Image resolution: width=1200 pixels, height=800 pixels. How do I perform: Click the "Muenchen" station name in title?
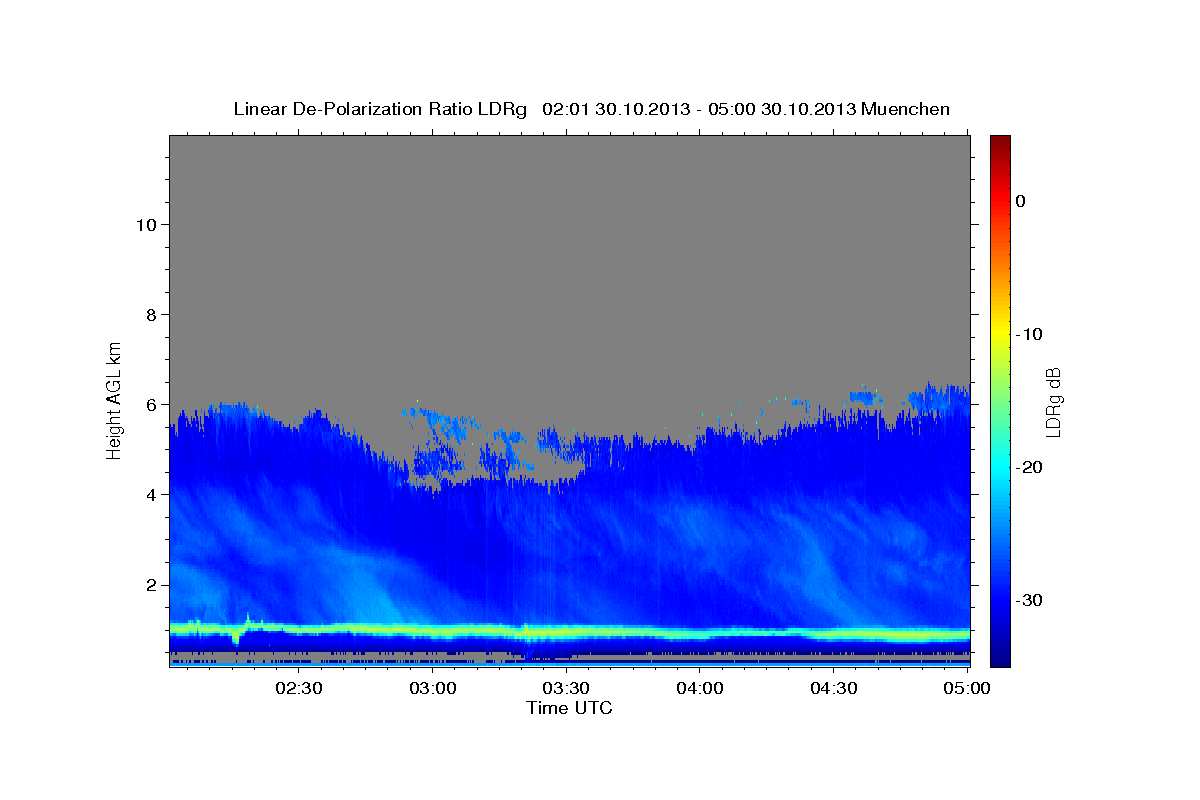pos(906,109)
